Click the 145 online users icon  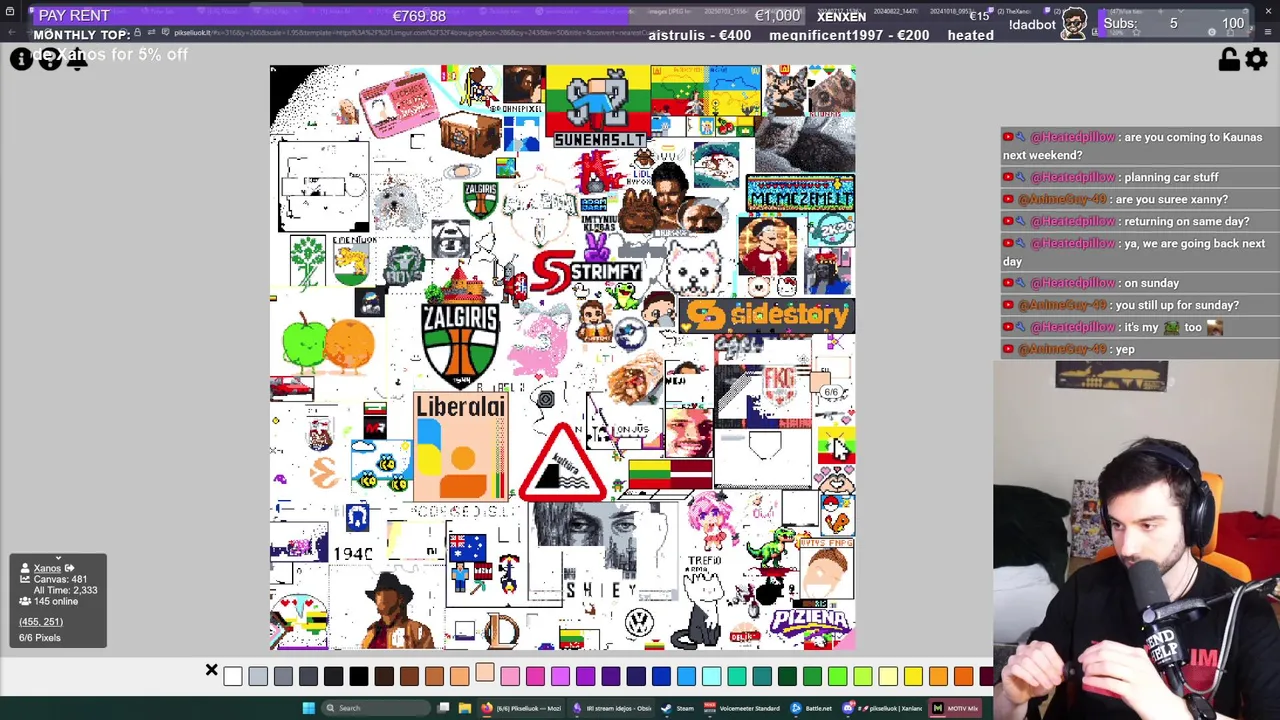click(25, 601)
